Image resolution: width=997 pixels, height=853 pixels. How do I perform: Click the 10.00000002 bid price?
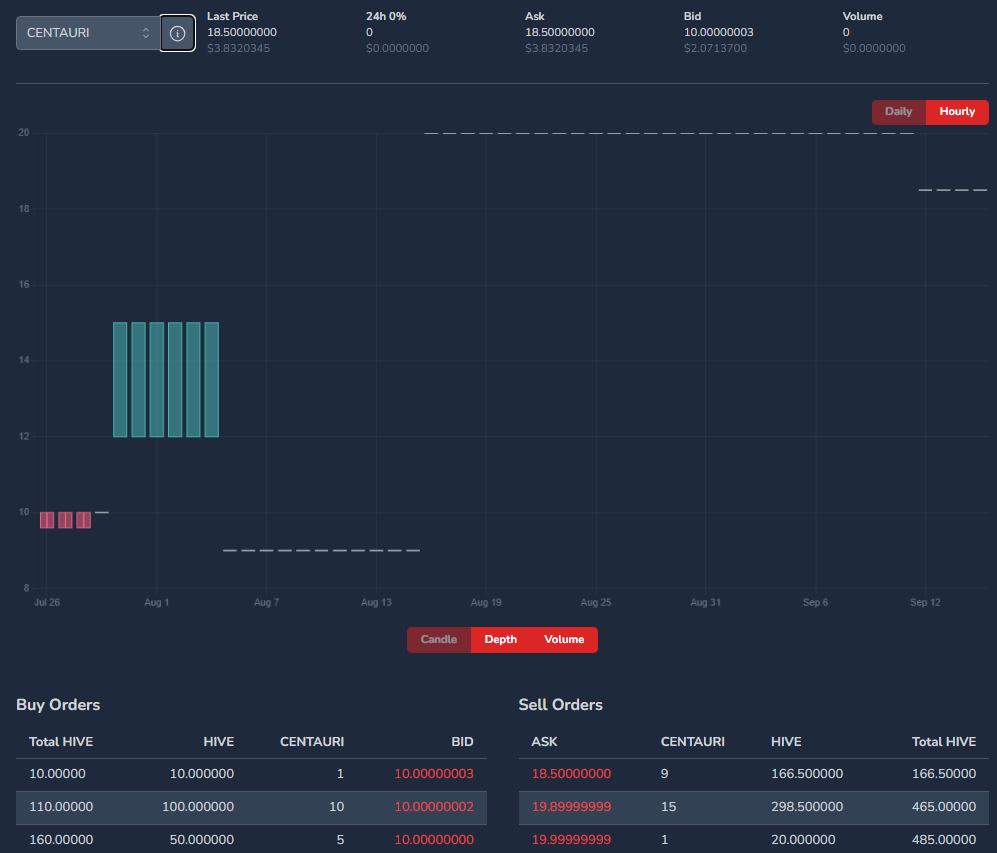(x=433, y=807)
